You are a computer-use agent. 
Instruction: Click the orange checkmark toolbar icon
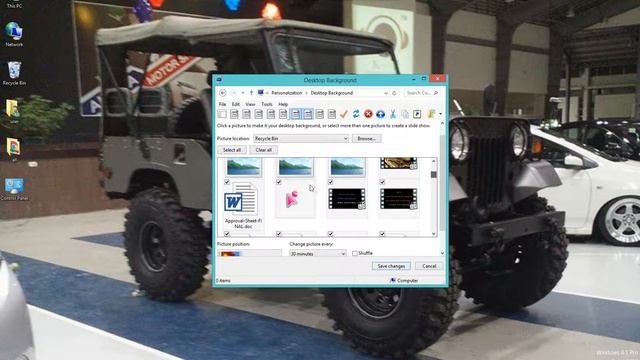tap(344, 114)
